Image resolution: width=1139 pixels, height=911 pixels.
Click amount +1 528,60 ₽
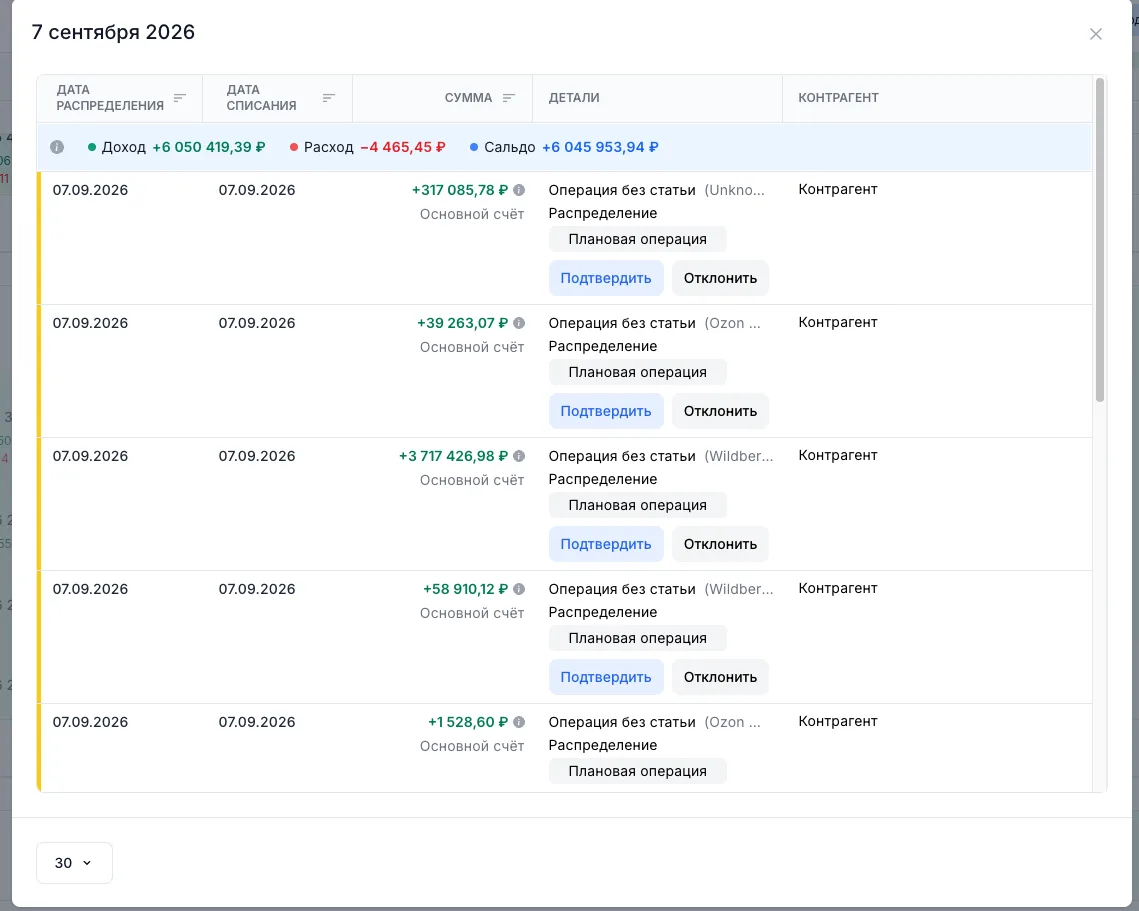468,721
